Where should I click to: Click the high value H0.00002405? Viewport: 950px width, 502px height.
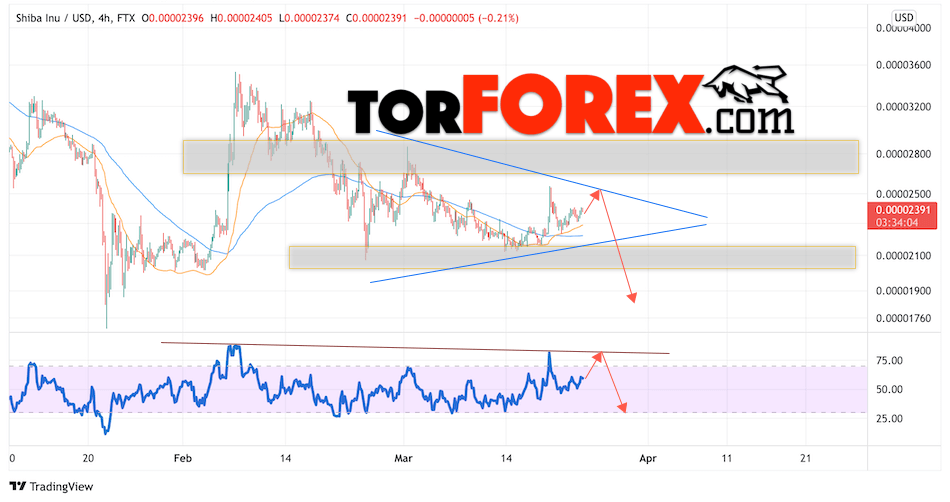click(241, 18)
